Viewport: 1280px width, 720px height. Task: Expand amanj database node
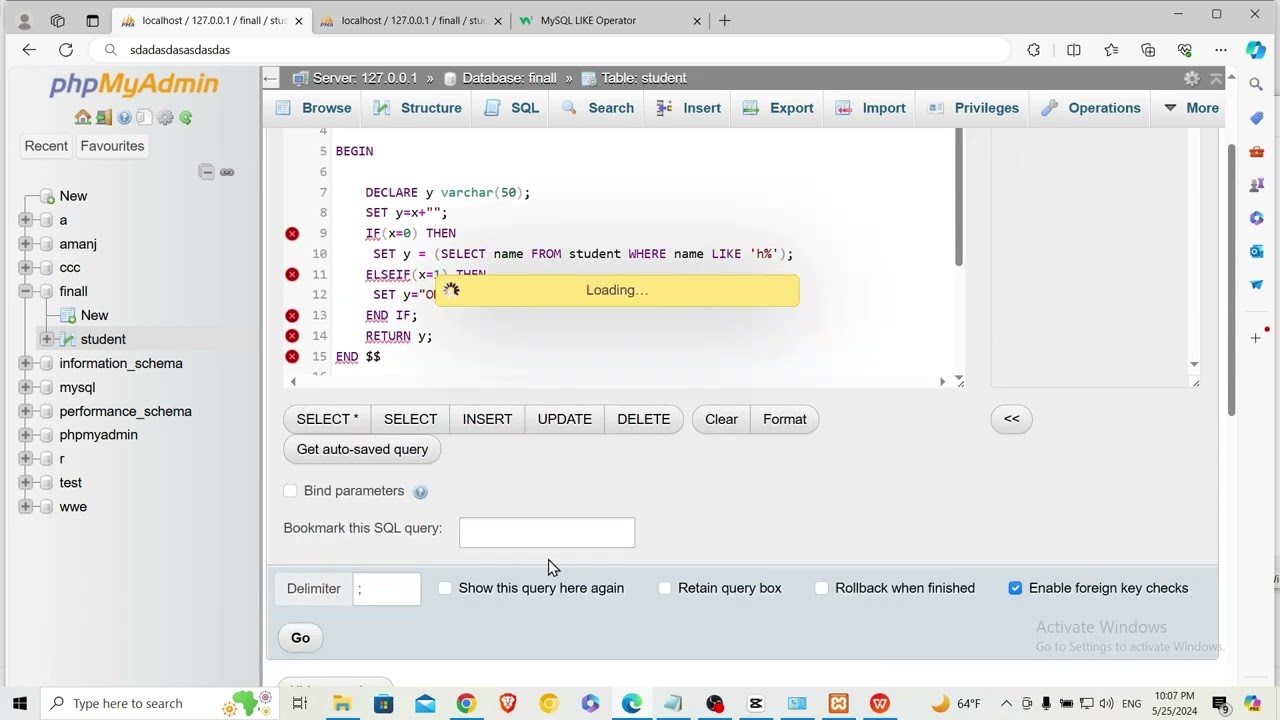coord(25,244)
